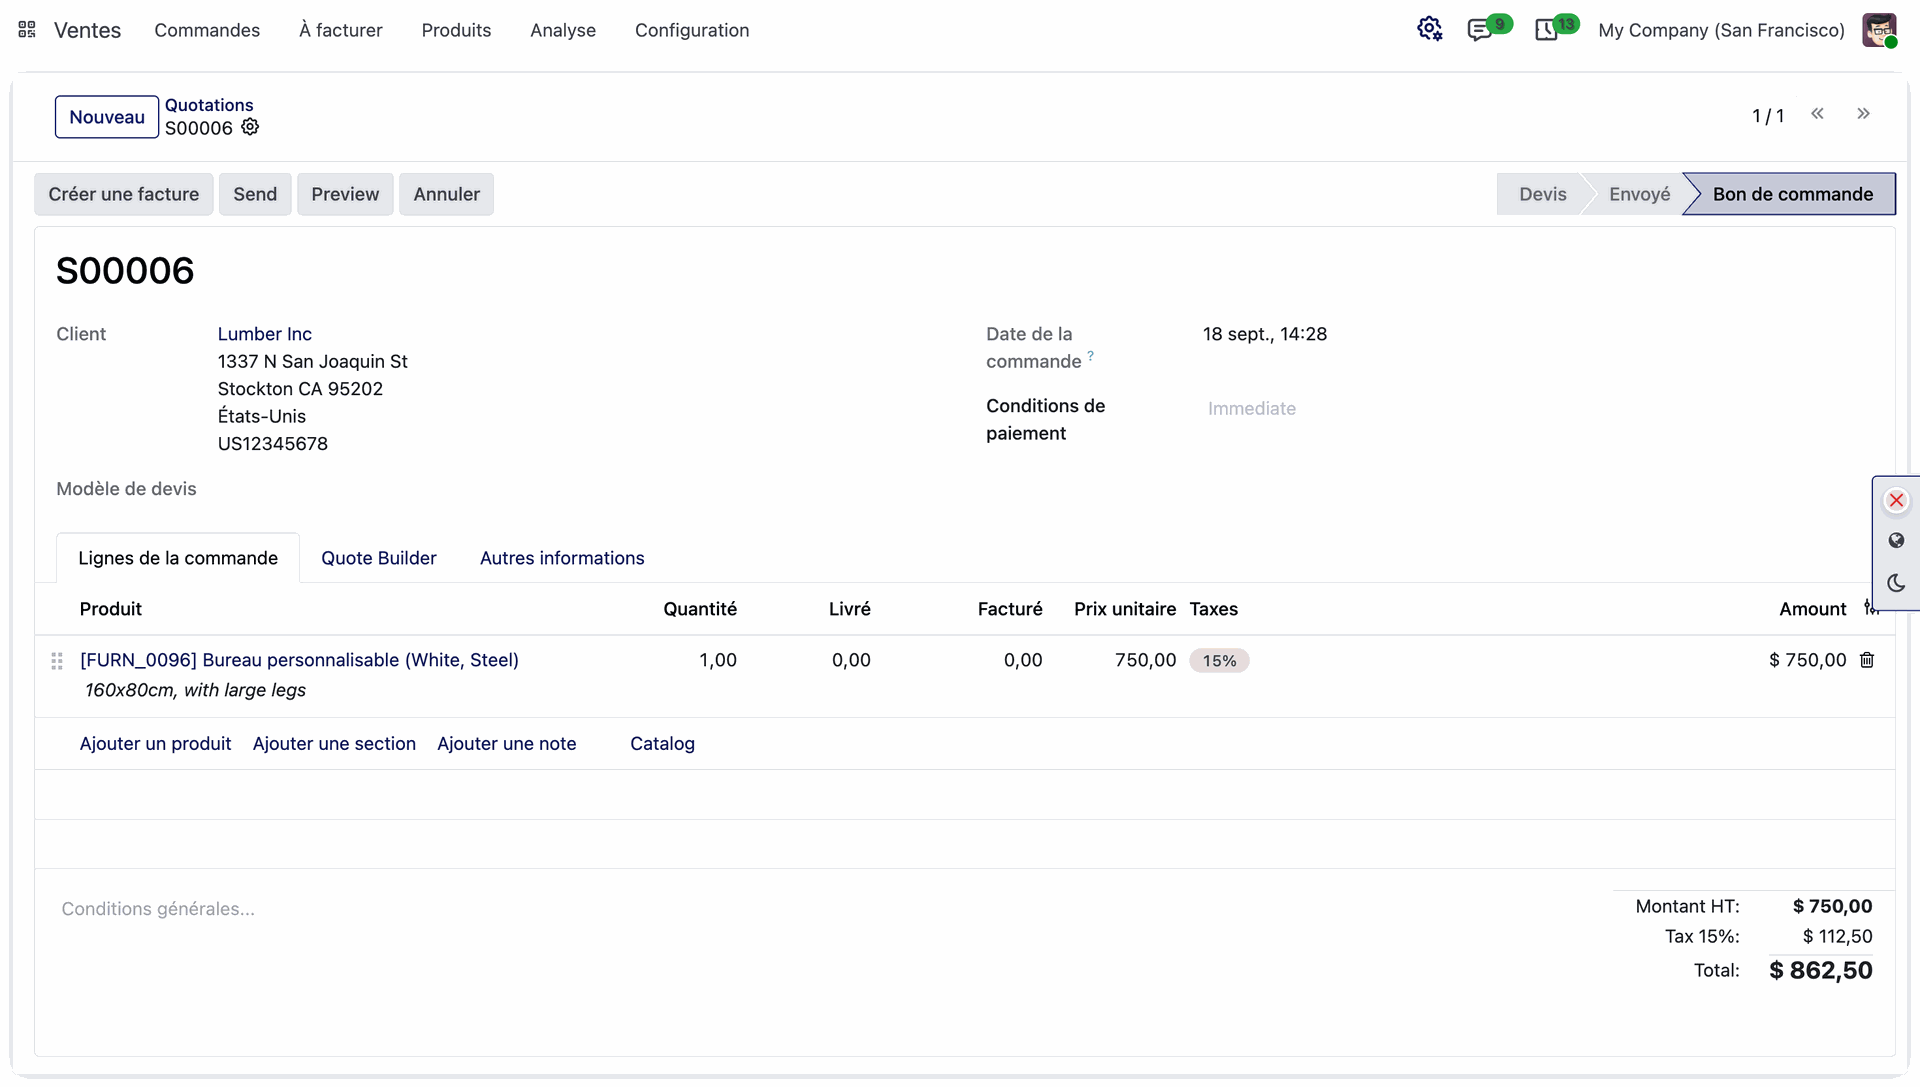Open the company switcher My Company (San Francisco)
This screenshot has height=1087, width=1920.
tap(1721, 30)
